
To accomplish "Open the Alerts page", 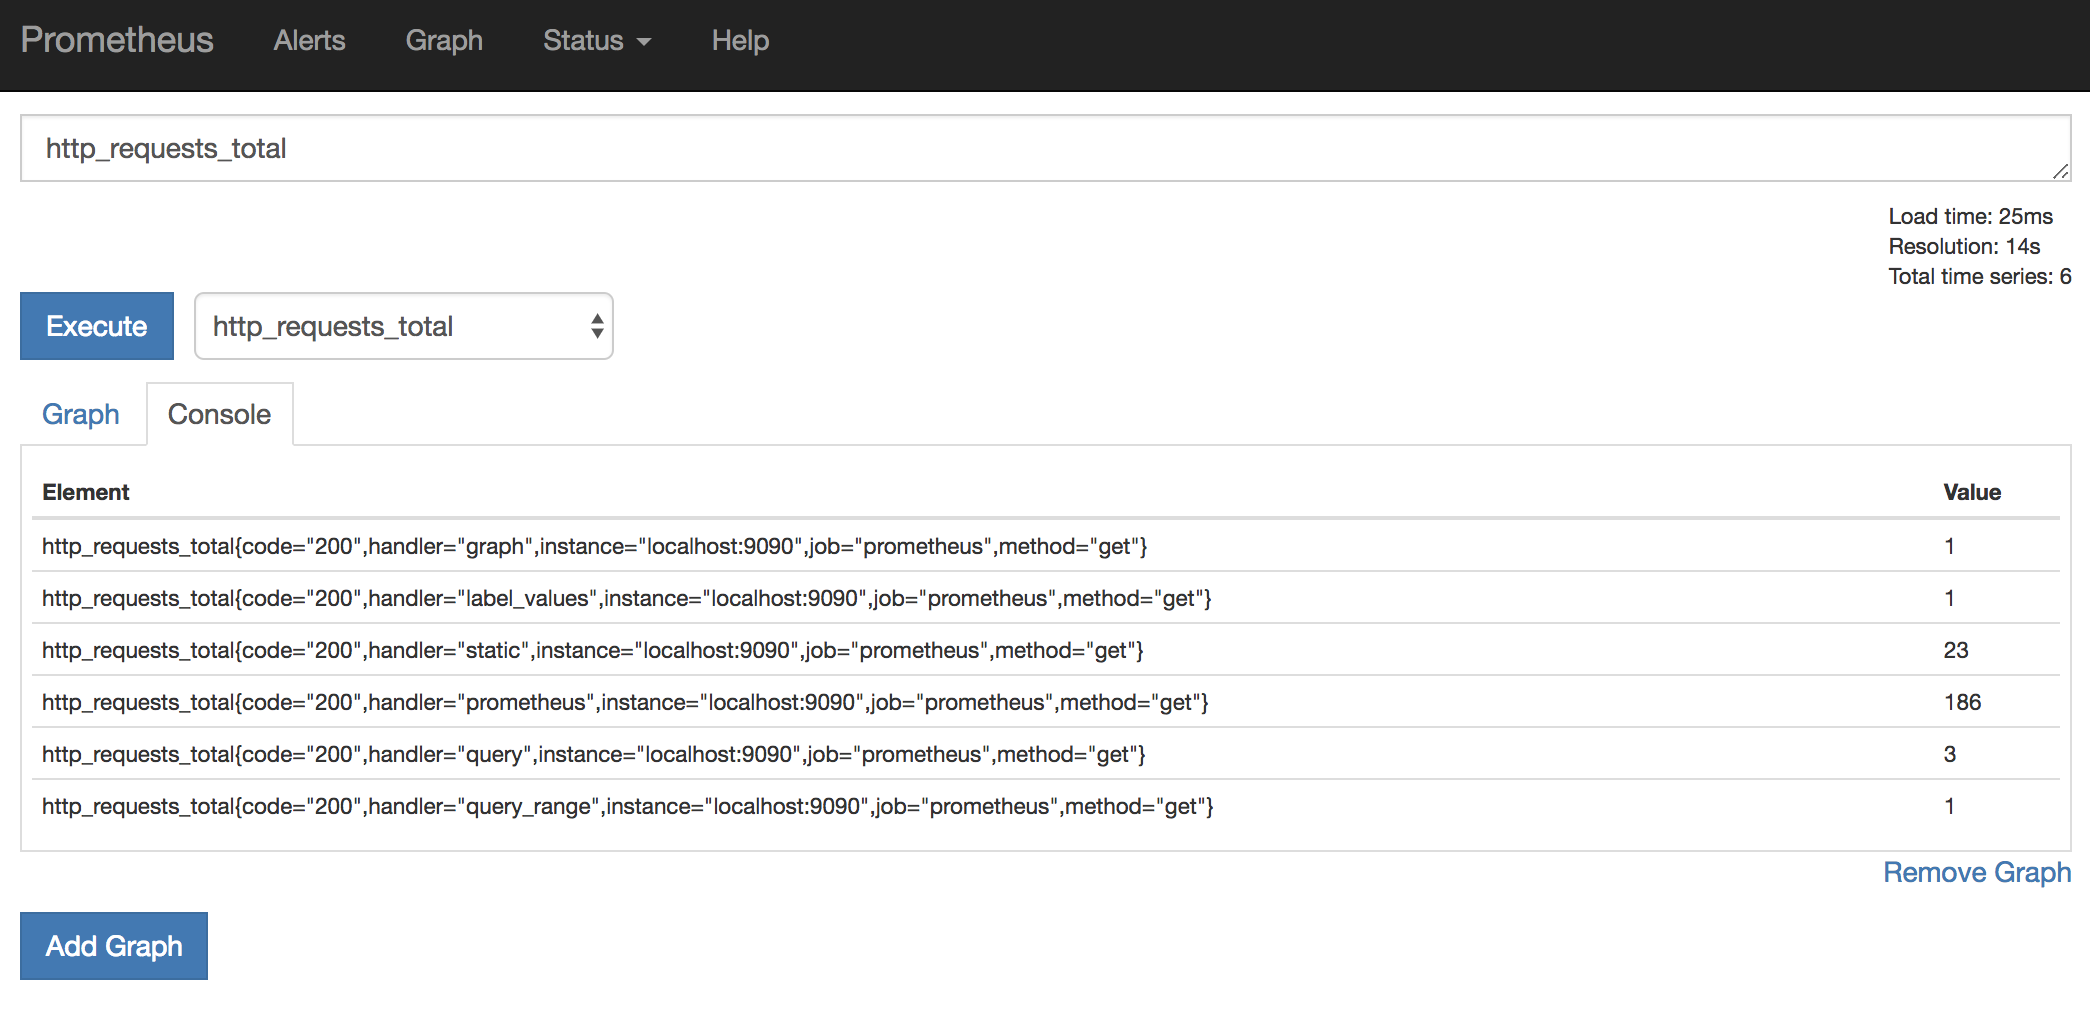I will click(x=309, y=40).
